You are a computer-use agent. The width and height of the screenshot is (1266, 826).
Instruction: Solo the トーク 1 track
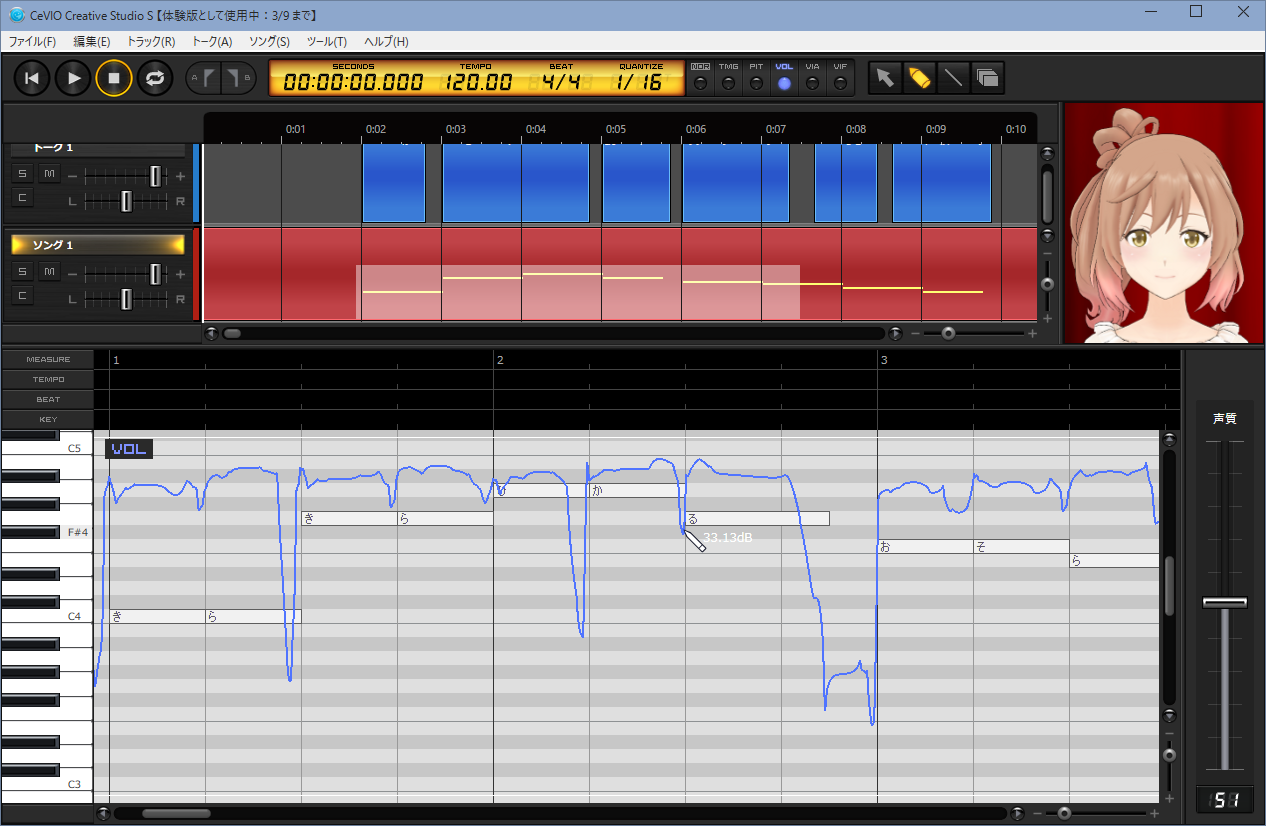click(x=22, y=174)
